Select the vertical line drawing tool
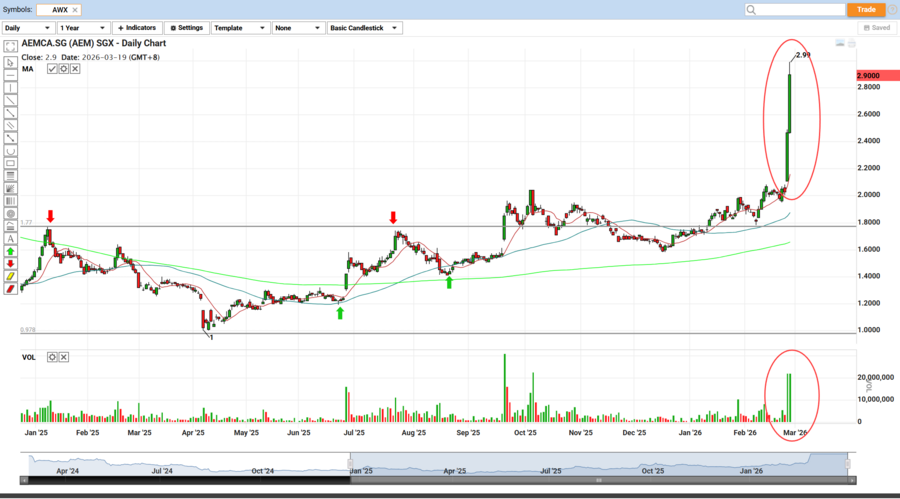Screen dimensions: 900x499 (x=10, y=88)
